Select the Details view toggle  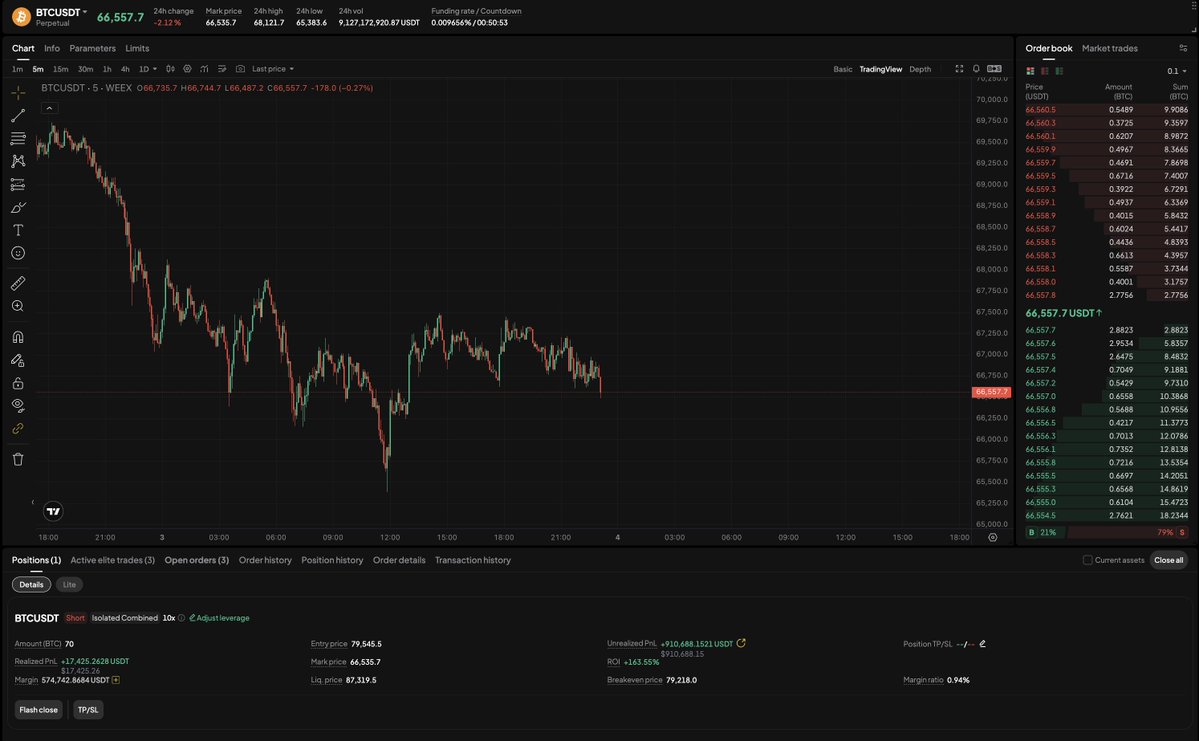(31, 584)
